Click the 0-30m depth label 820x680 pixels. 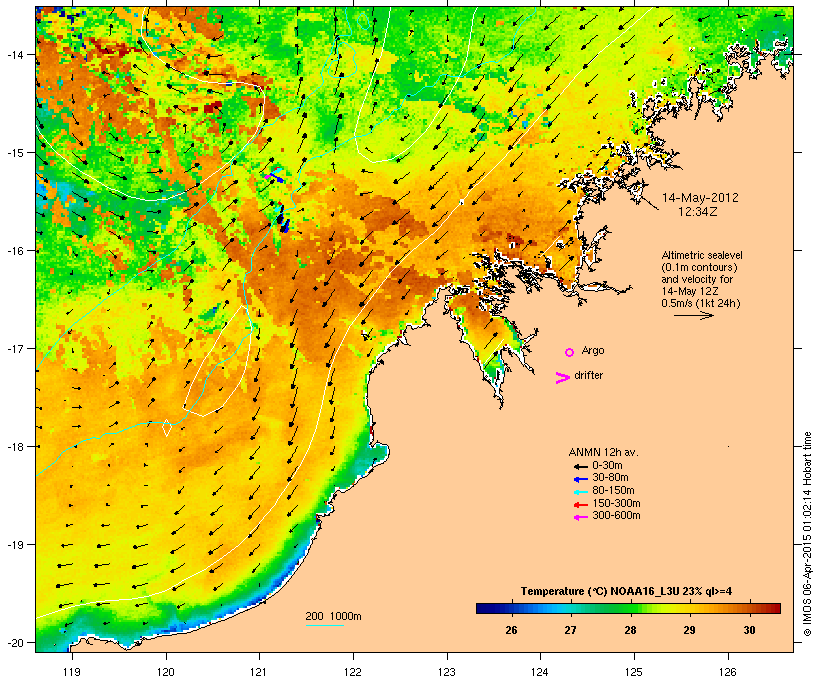coord(607,465)
